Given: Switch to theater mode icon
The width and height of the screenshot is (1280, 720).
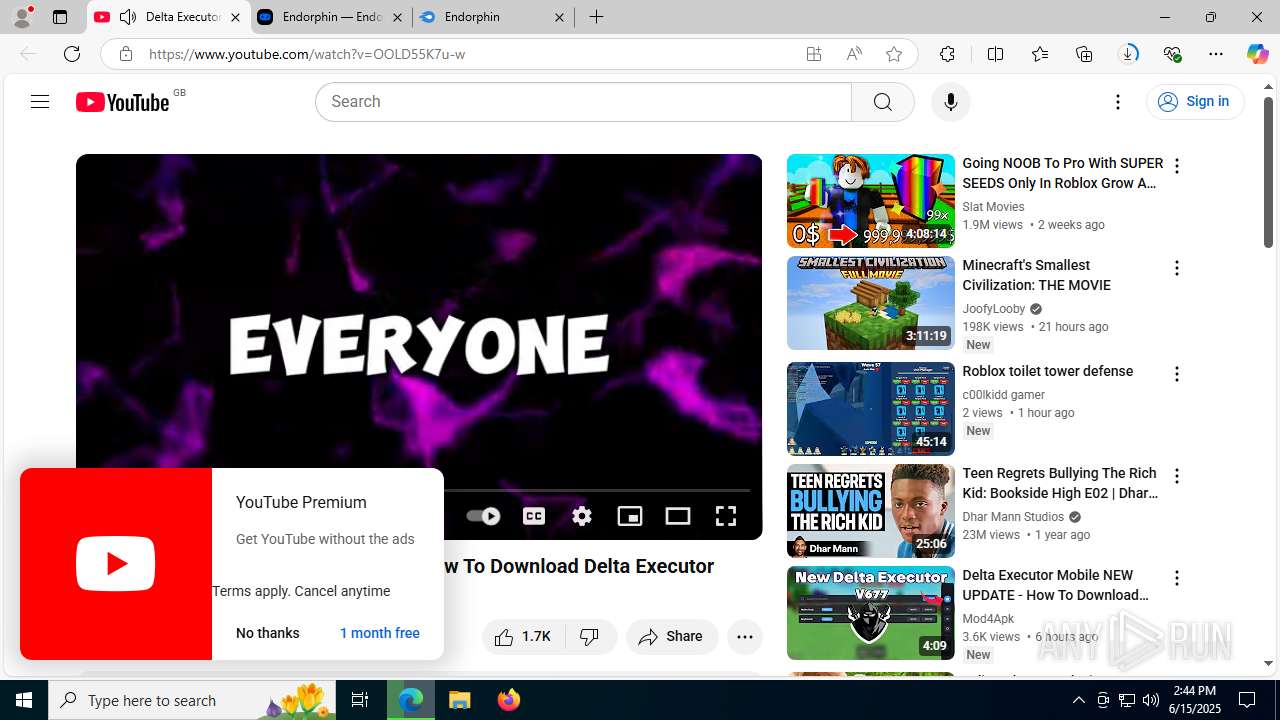Looking at the screenshot, I should tap(678, 516).
